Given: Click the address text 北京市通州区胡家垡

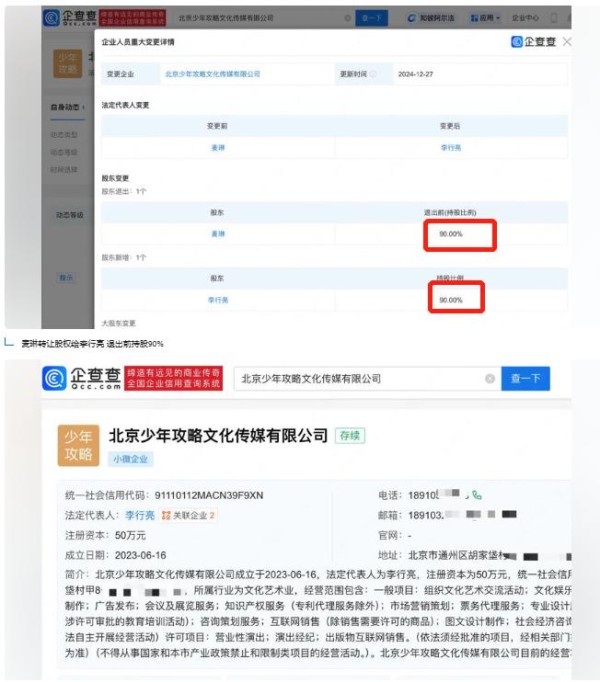Looking at the screenshot, I should pyautogui.click(x=454, y=555).
